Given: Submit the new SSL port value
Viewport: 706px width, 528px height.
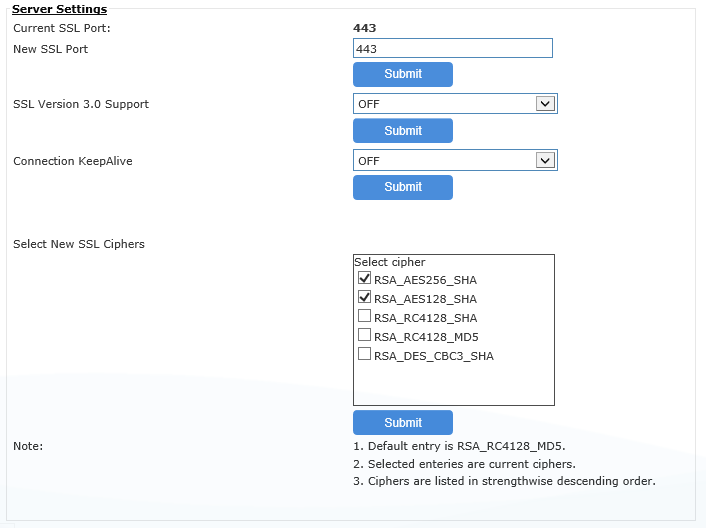Looking at the screenshot, I should click(x=403, y=74).
